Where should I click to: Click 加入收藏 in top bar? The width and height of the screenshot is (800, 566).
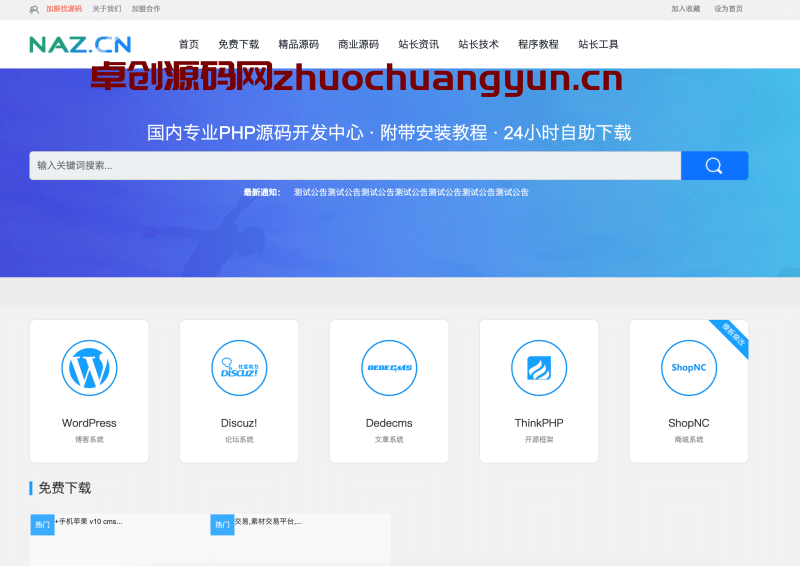(686, 9)
